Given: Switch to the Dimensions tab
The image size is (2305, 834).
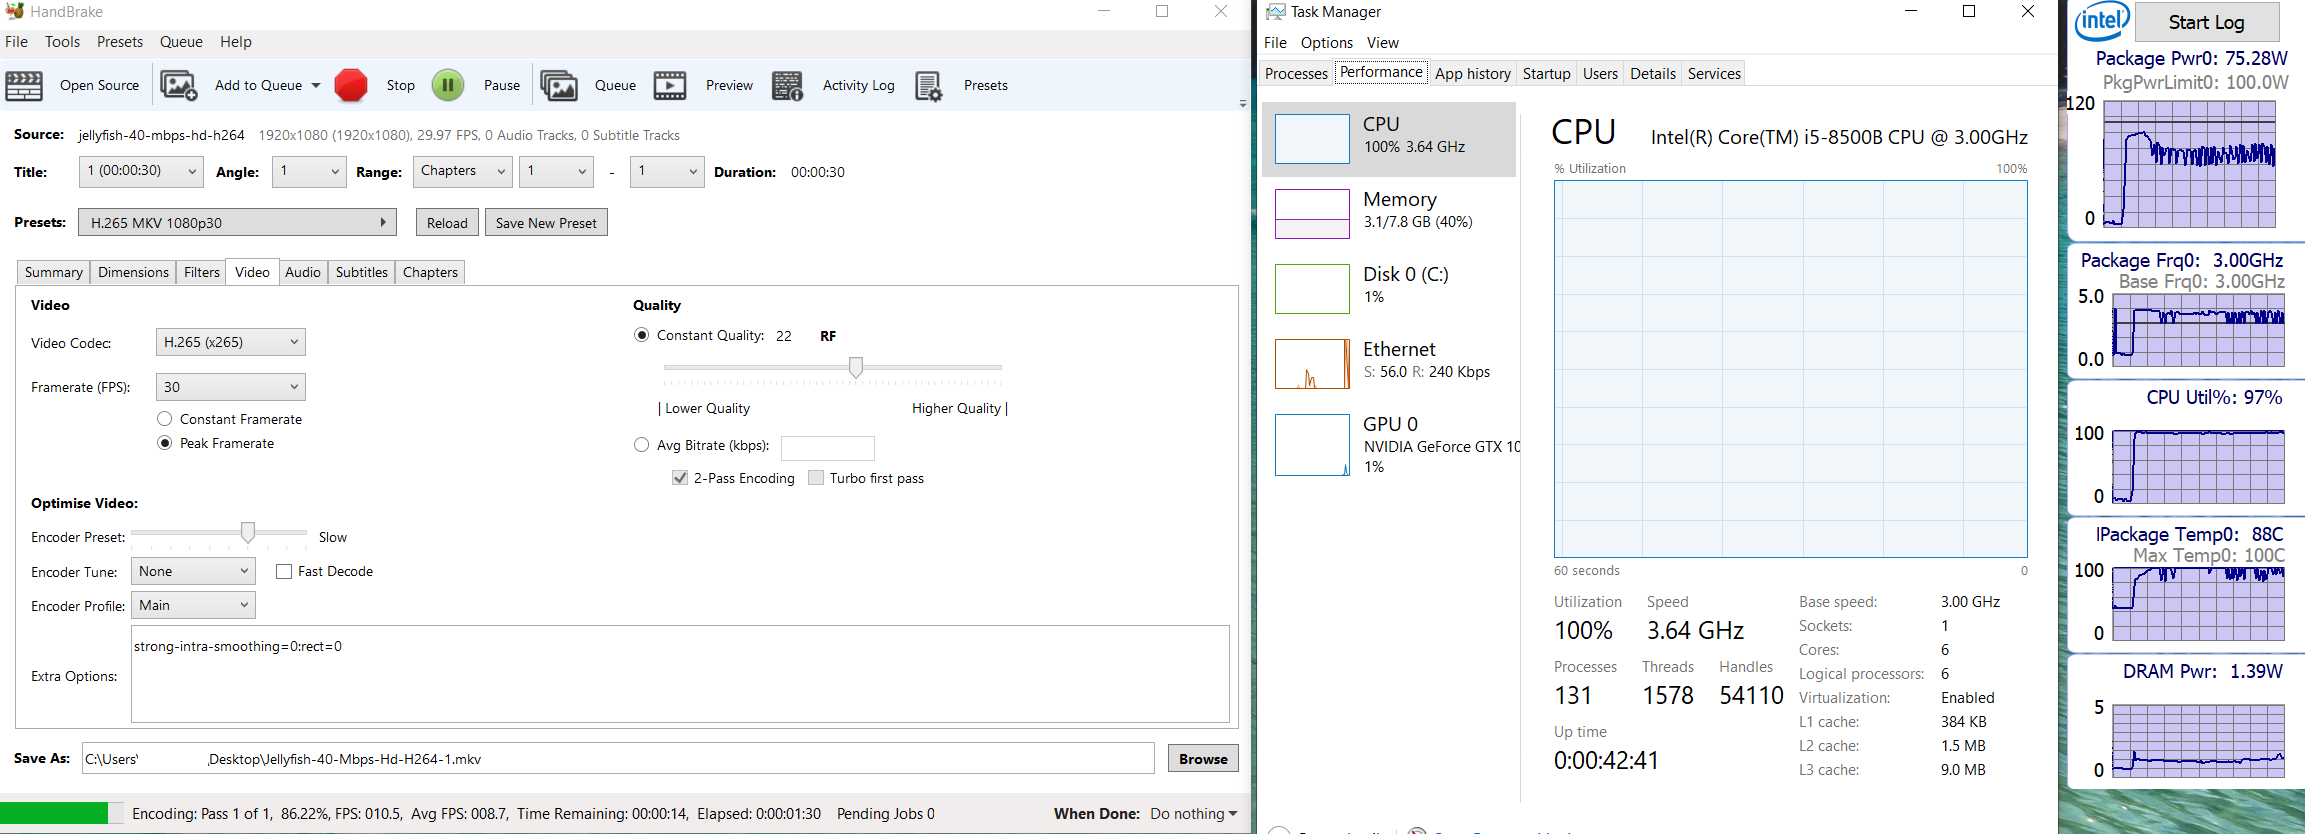Looking at the screenshot, I should 133,272.
